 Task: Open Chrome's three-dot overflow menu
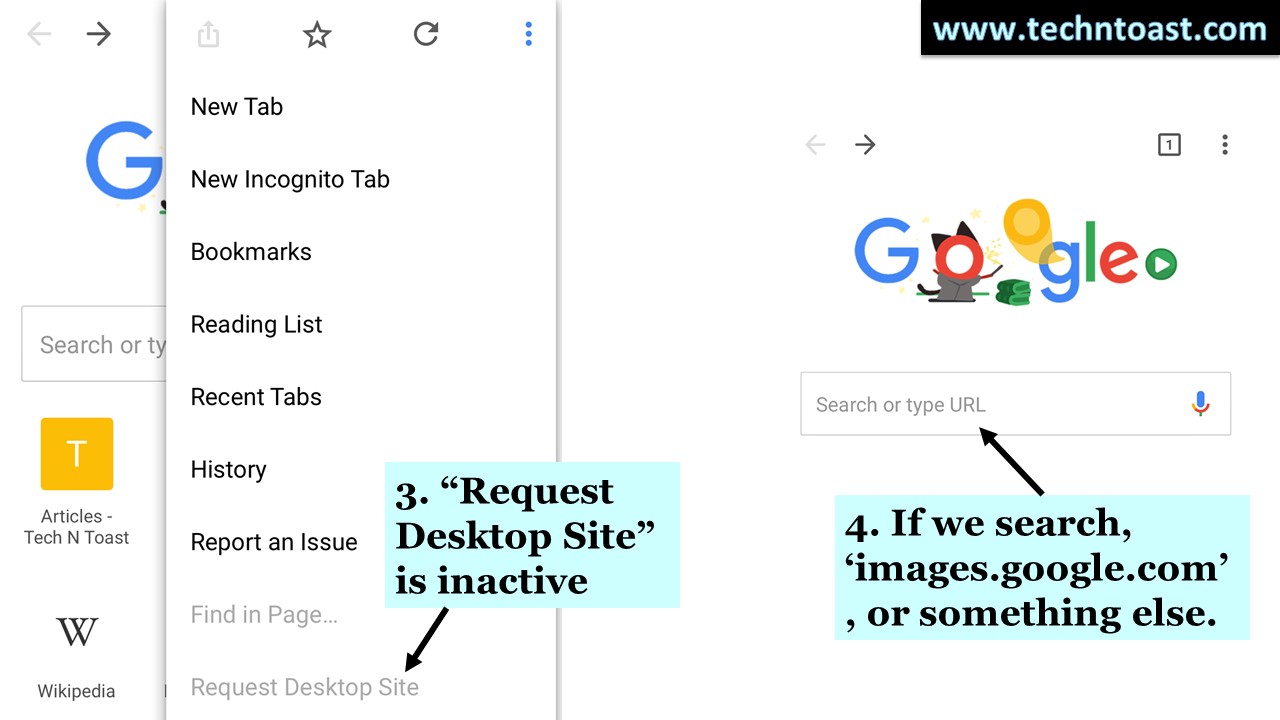coord(528,33)
